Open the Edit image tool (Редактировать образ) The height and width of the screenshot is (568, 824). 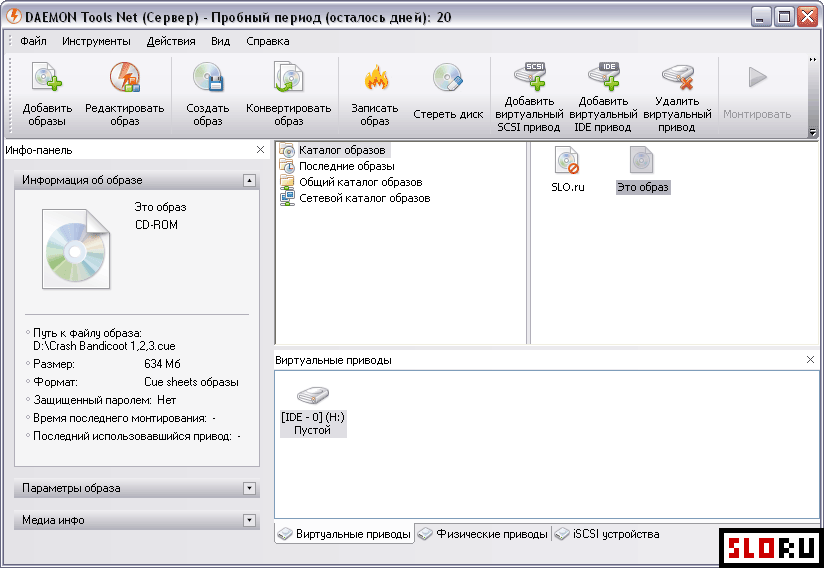tap(125, 77)
